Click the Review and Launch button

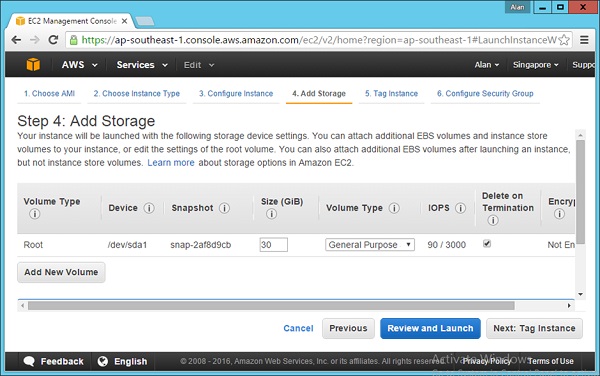(430, 328)
